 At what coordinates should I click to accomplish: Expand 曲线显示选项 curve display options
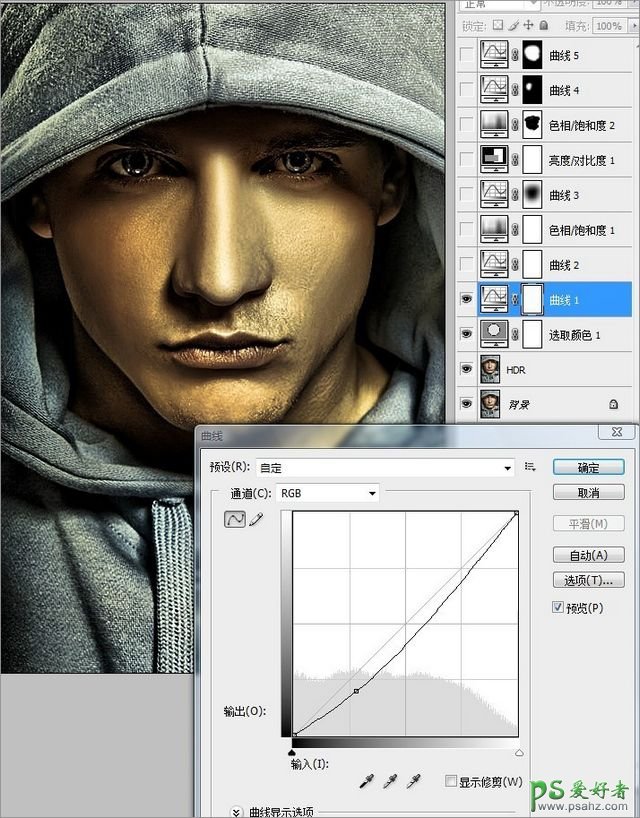(x=238, y=811)
